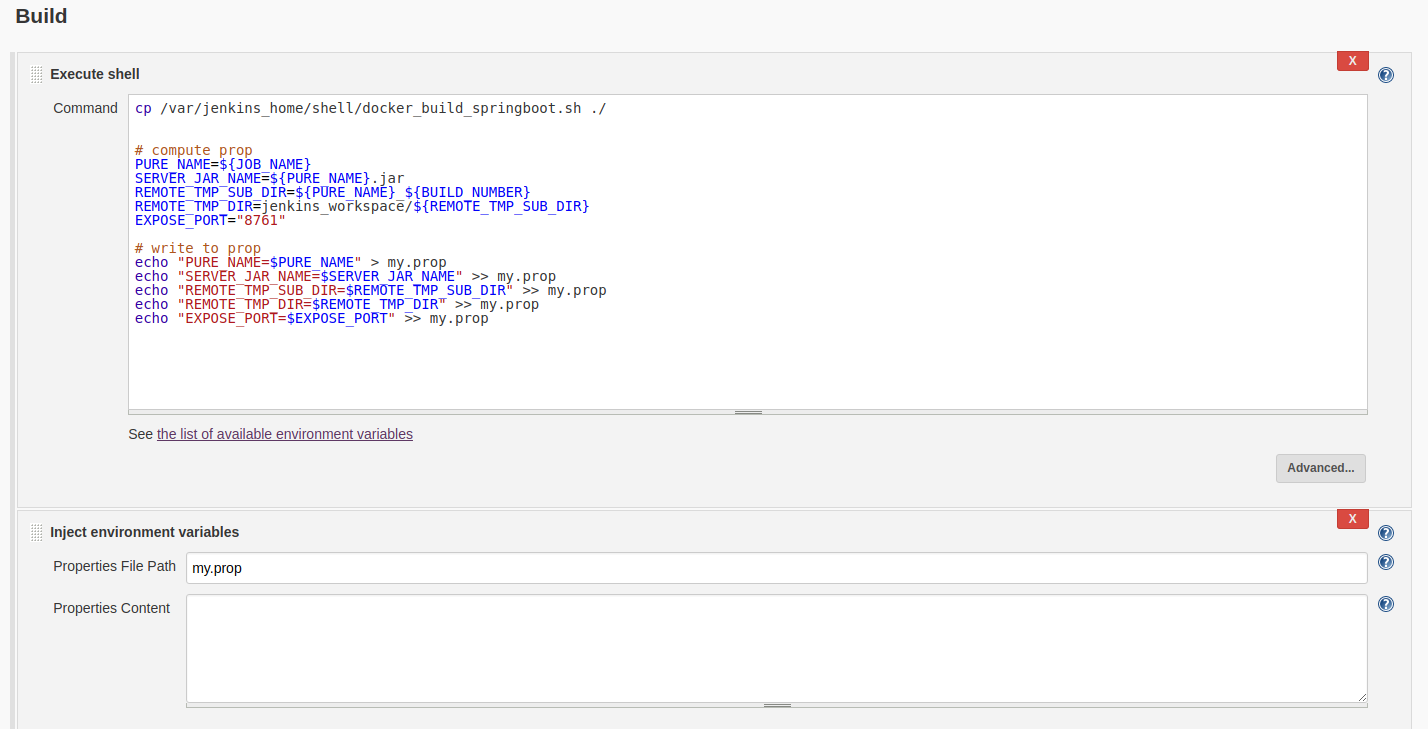Viewport: 1428px width, 729px height.
Task: Click the Build section heading
Action: coord(41,17)
